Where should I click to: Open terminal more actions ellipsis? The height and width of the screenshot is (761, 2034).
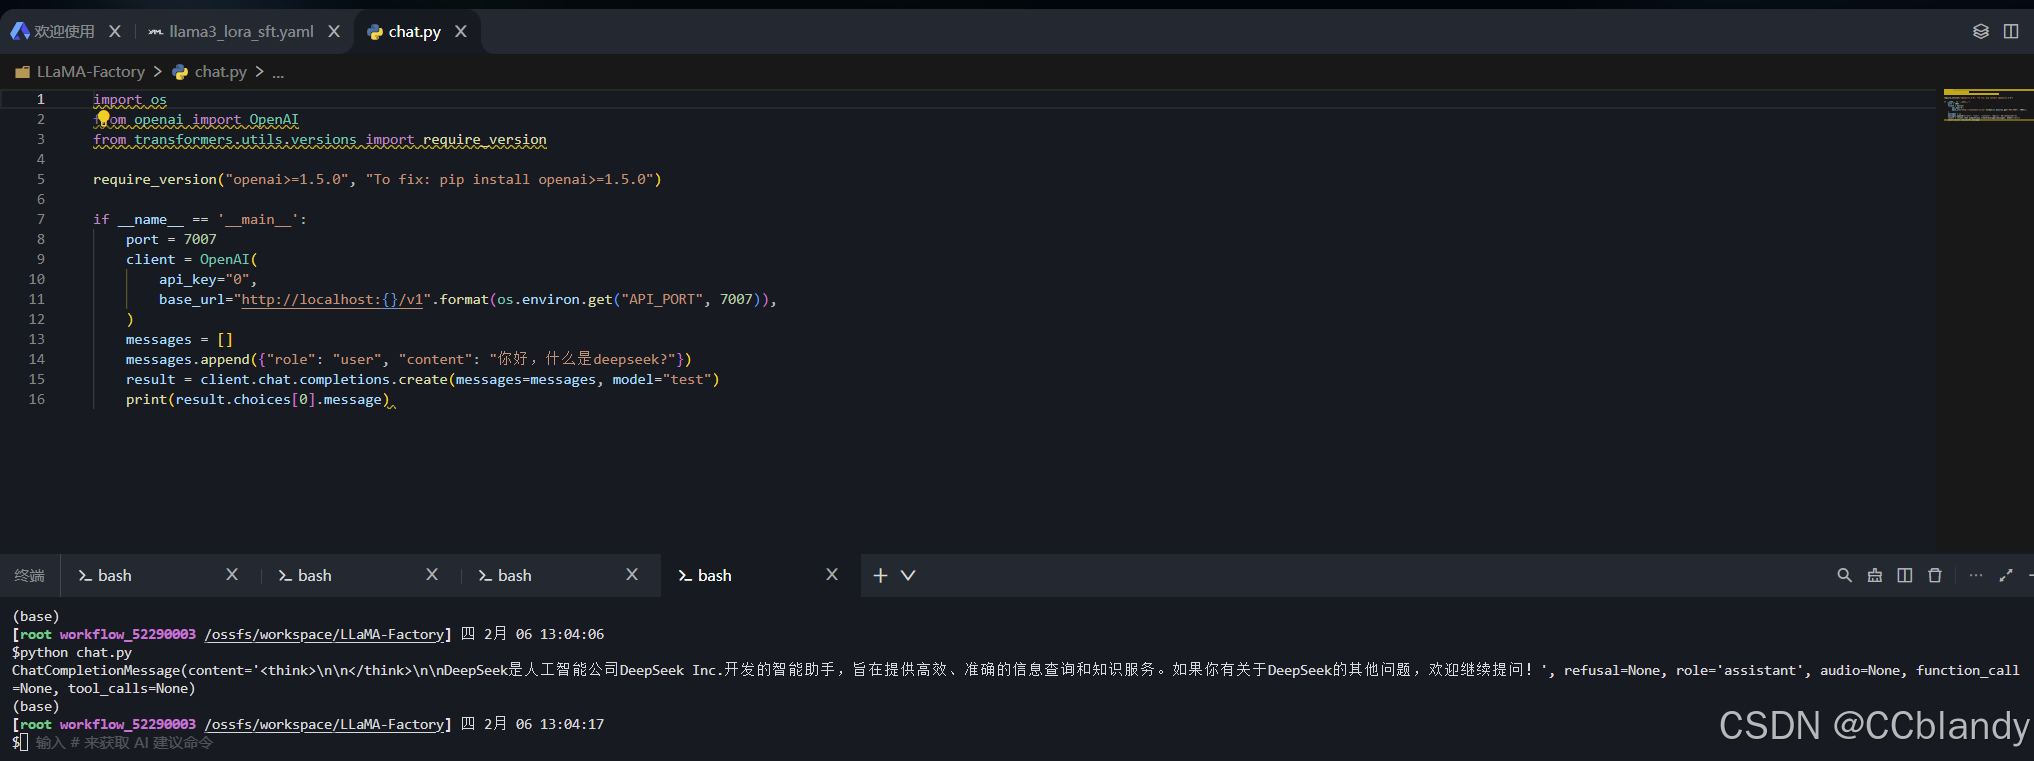(1976, 575)
